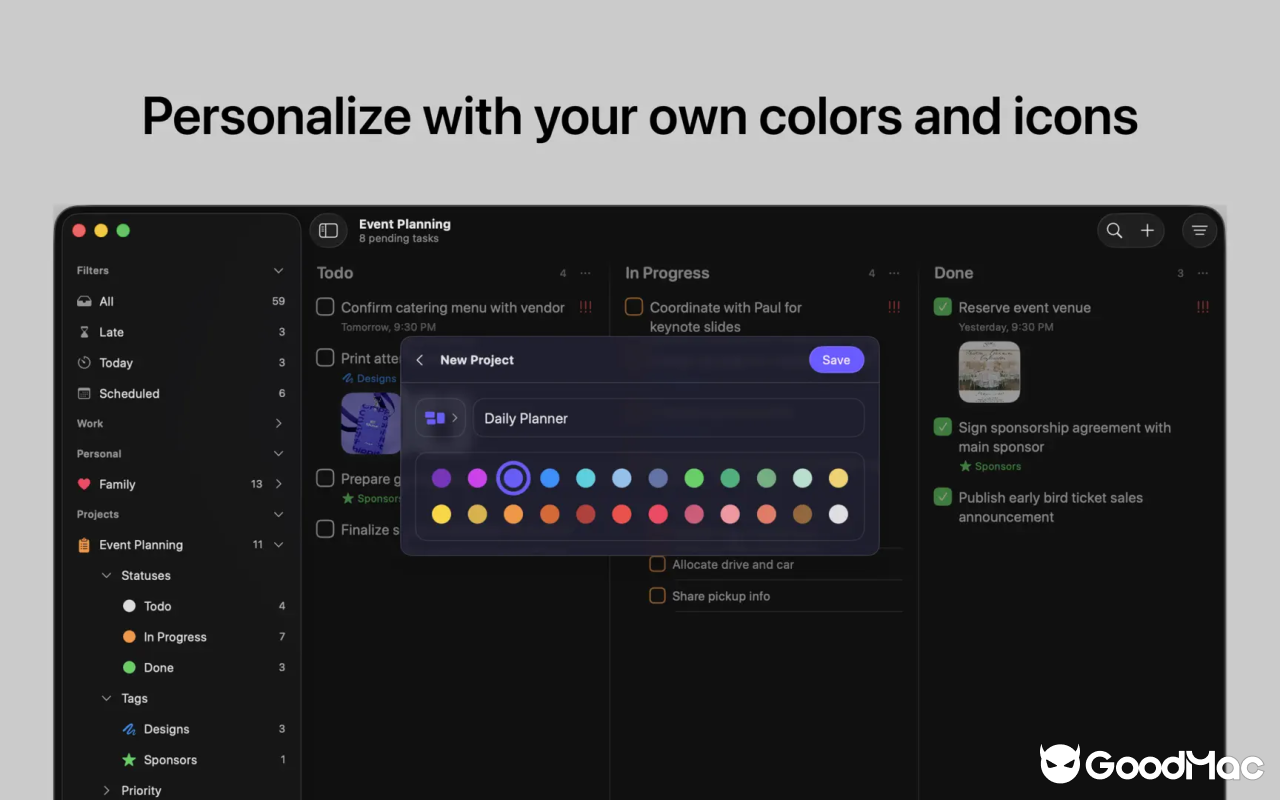Open In Progress column more options menu
Screen dimensions: 1280x800
(x=894, y=273)
